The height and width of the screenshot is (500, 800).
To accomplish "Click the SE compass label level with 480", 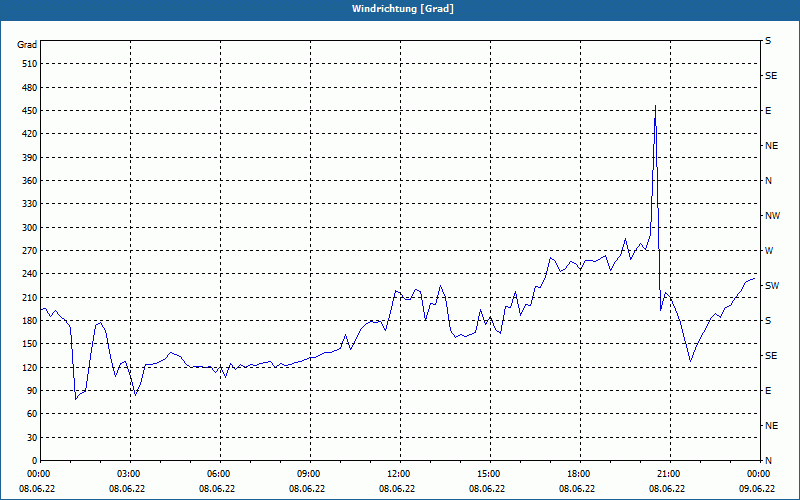I will pos(771,76).
